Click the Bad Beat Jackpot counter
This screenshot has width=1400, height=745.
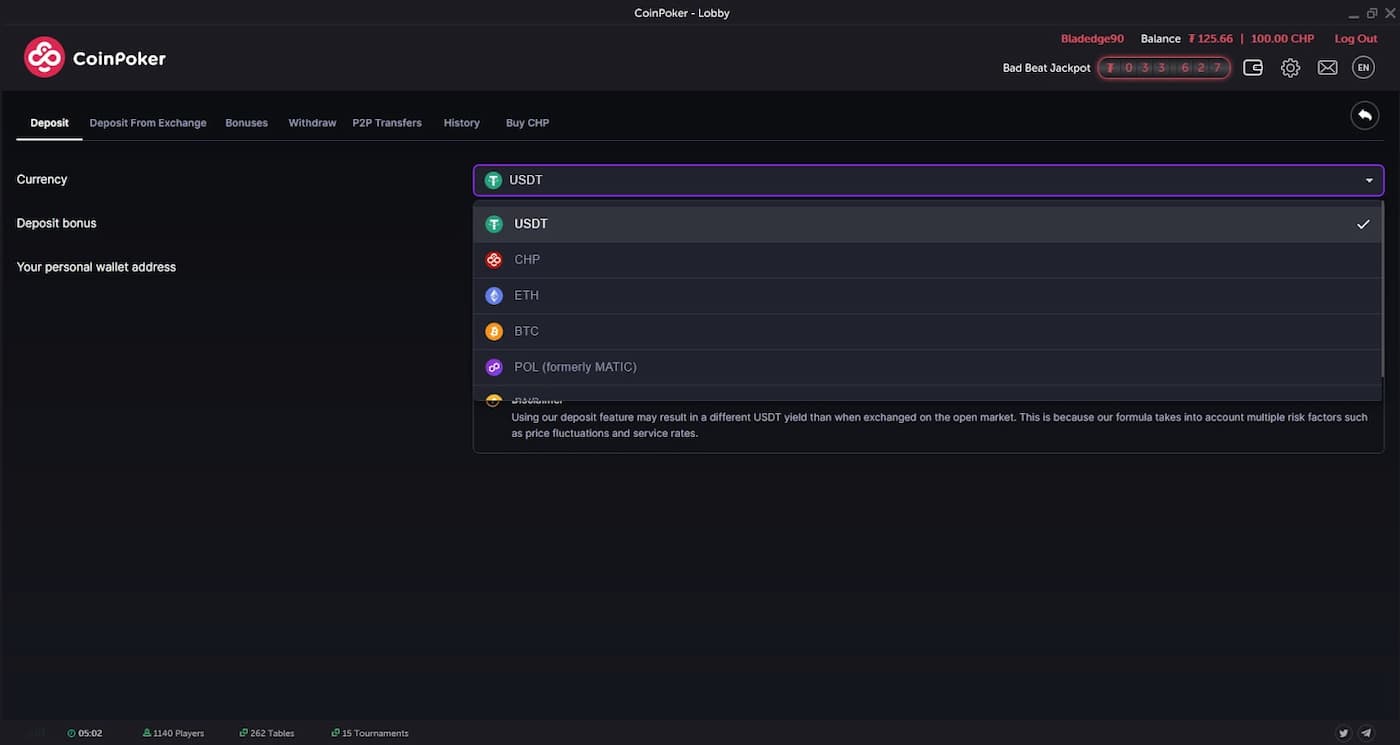[1164, 68]
